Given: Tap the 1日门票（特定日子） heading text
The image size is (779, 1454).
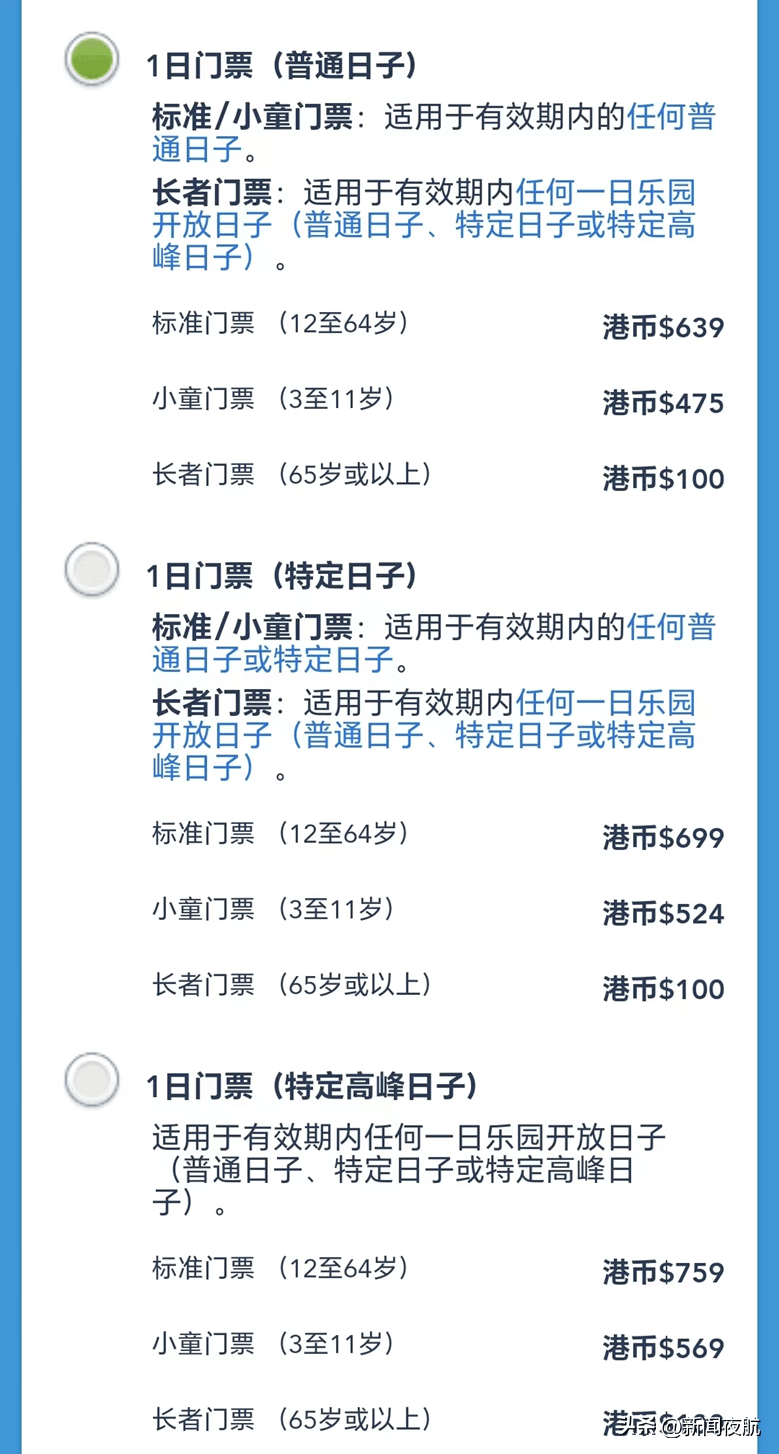Looking at the screenshot, I should coord(281,576).
